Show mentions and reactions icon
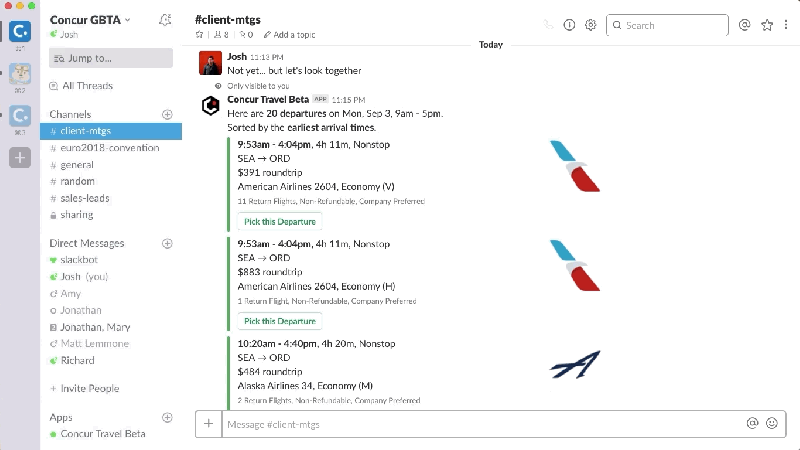The width and height of the screenshot is (800, 450). tap(744, 25)
